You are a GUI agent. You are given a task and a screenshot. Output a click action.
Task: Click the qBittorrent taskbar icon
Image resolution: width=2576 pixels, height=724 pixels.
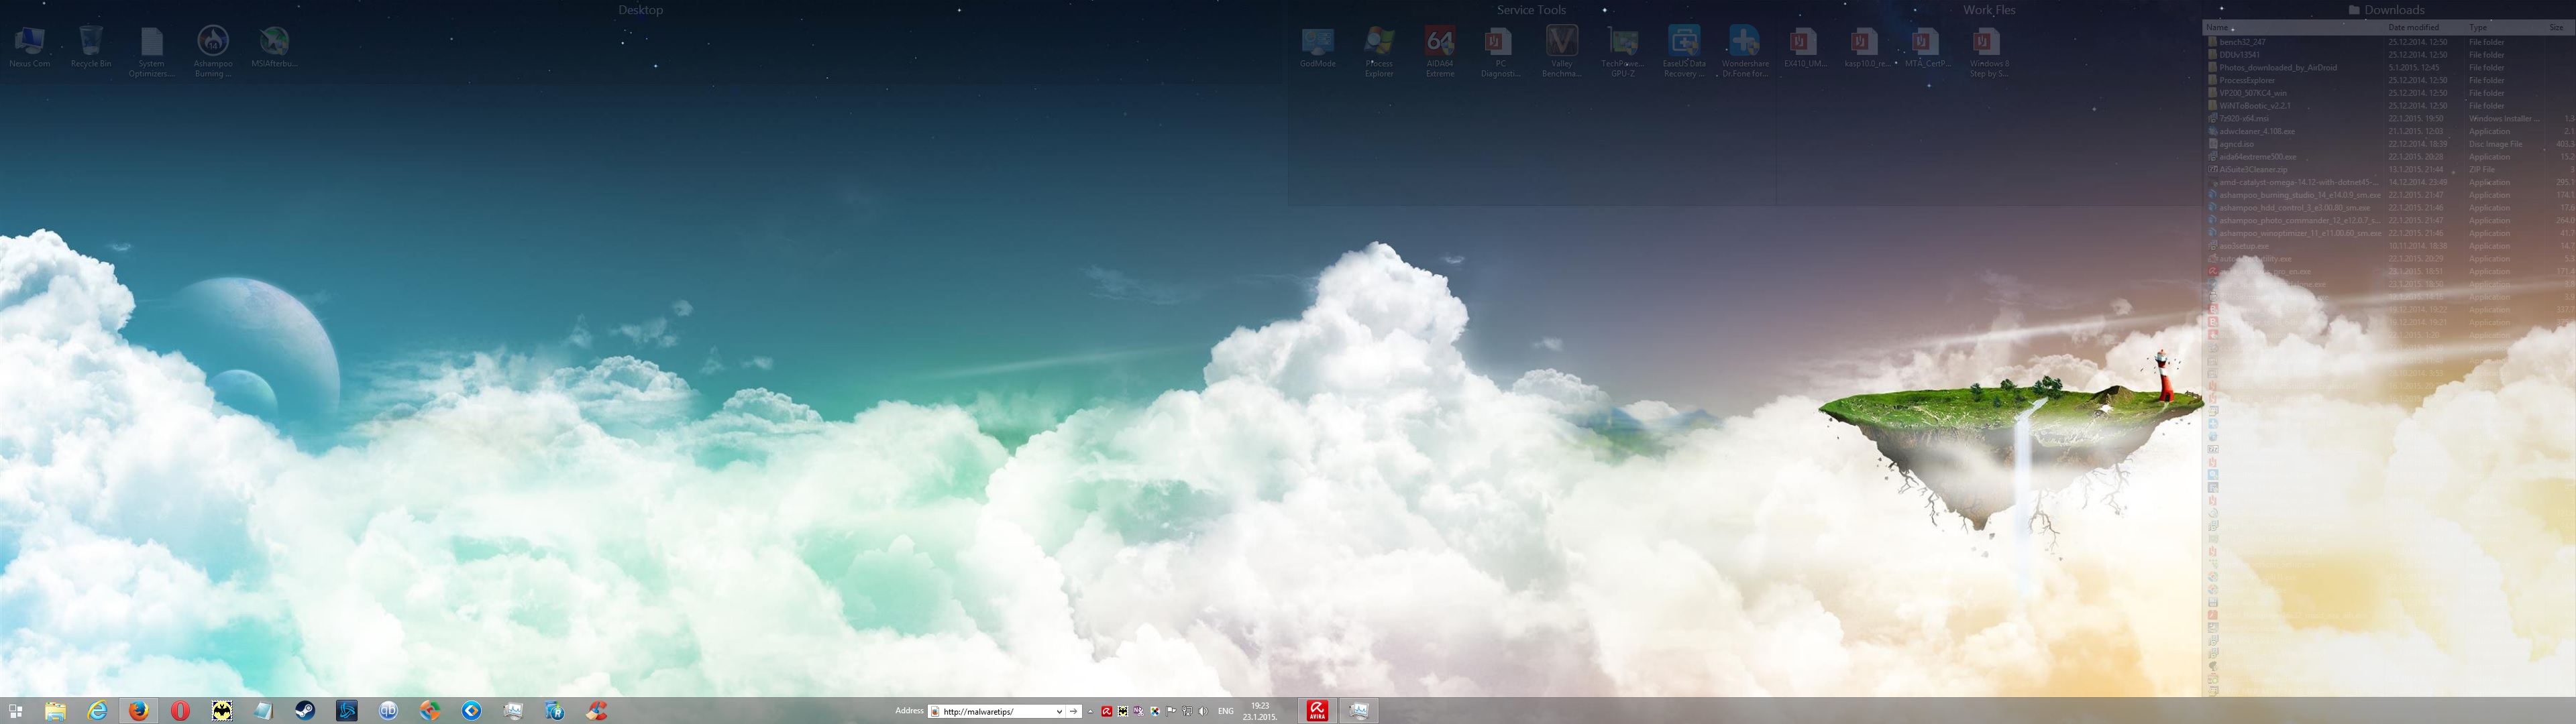click(388, 710)
